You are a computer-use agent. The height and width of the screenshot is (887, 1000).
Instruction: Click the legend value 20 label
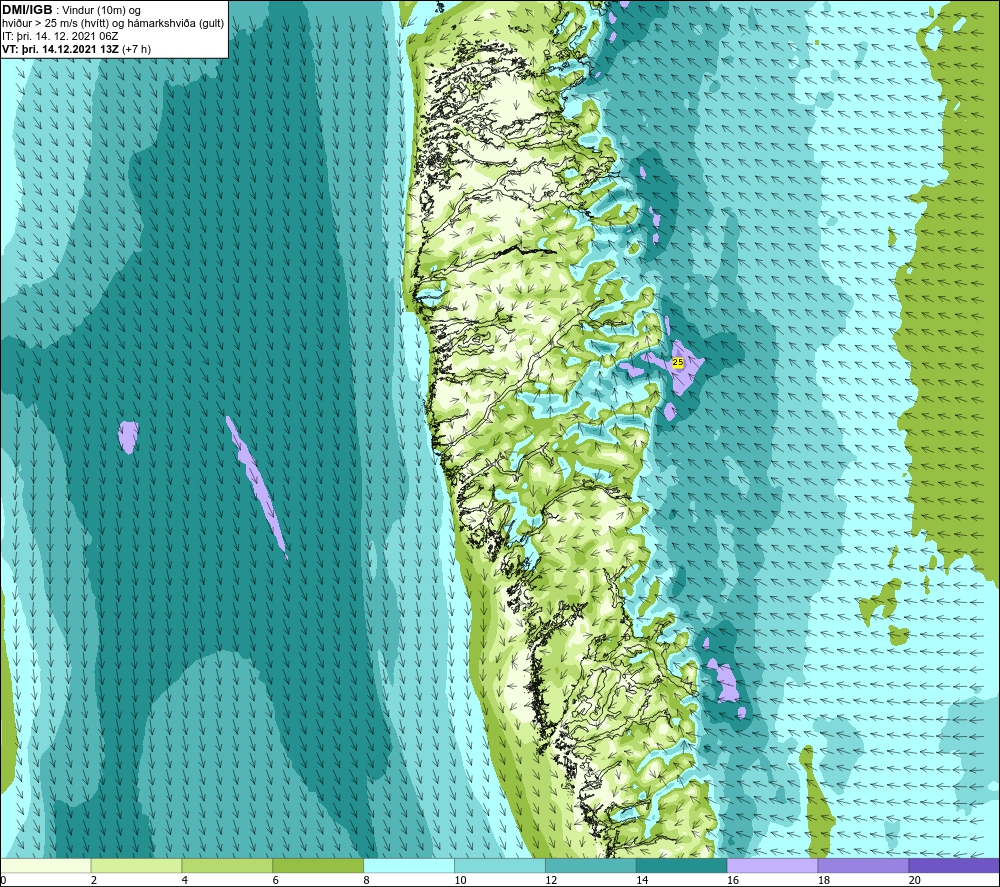pyautogui.click(x=915, y=880)
